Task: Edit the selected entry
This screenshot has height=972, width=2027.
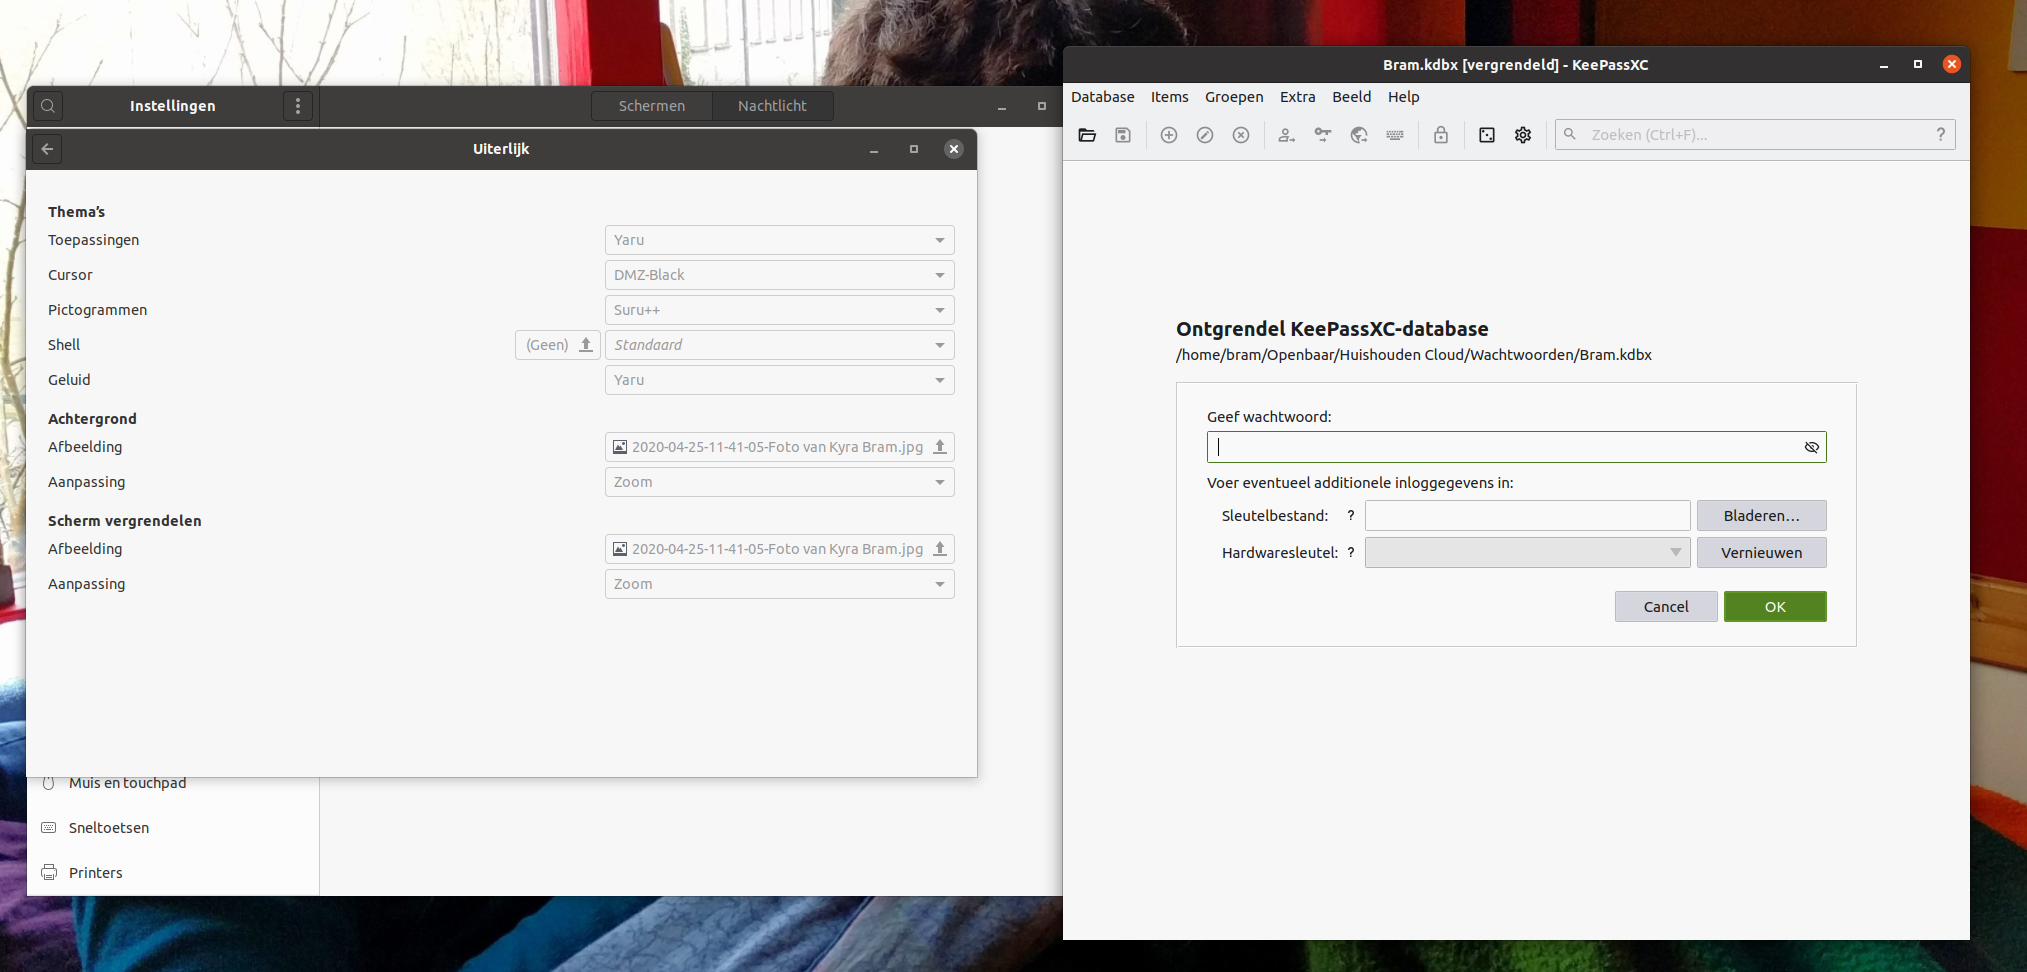Action: (x=1204, y=135)
